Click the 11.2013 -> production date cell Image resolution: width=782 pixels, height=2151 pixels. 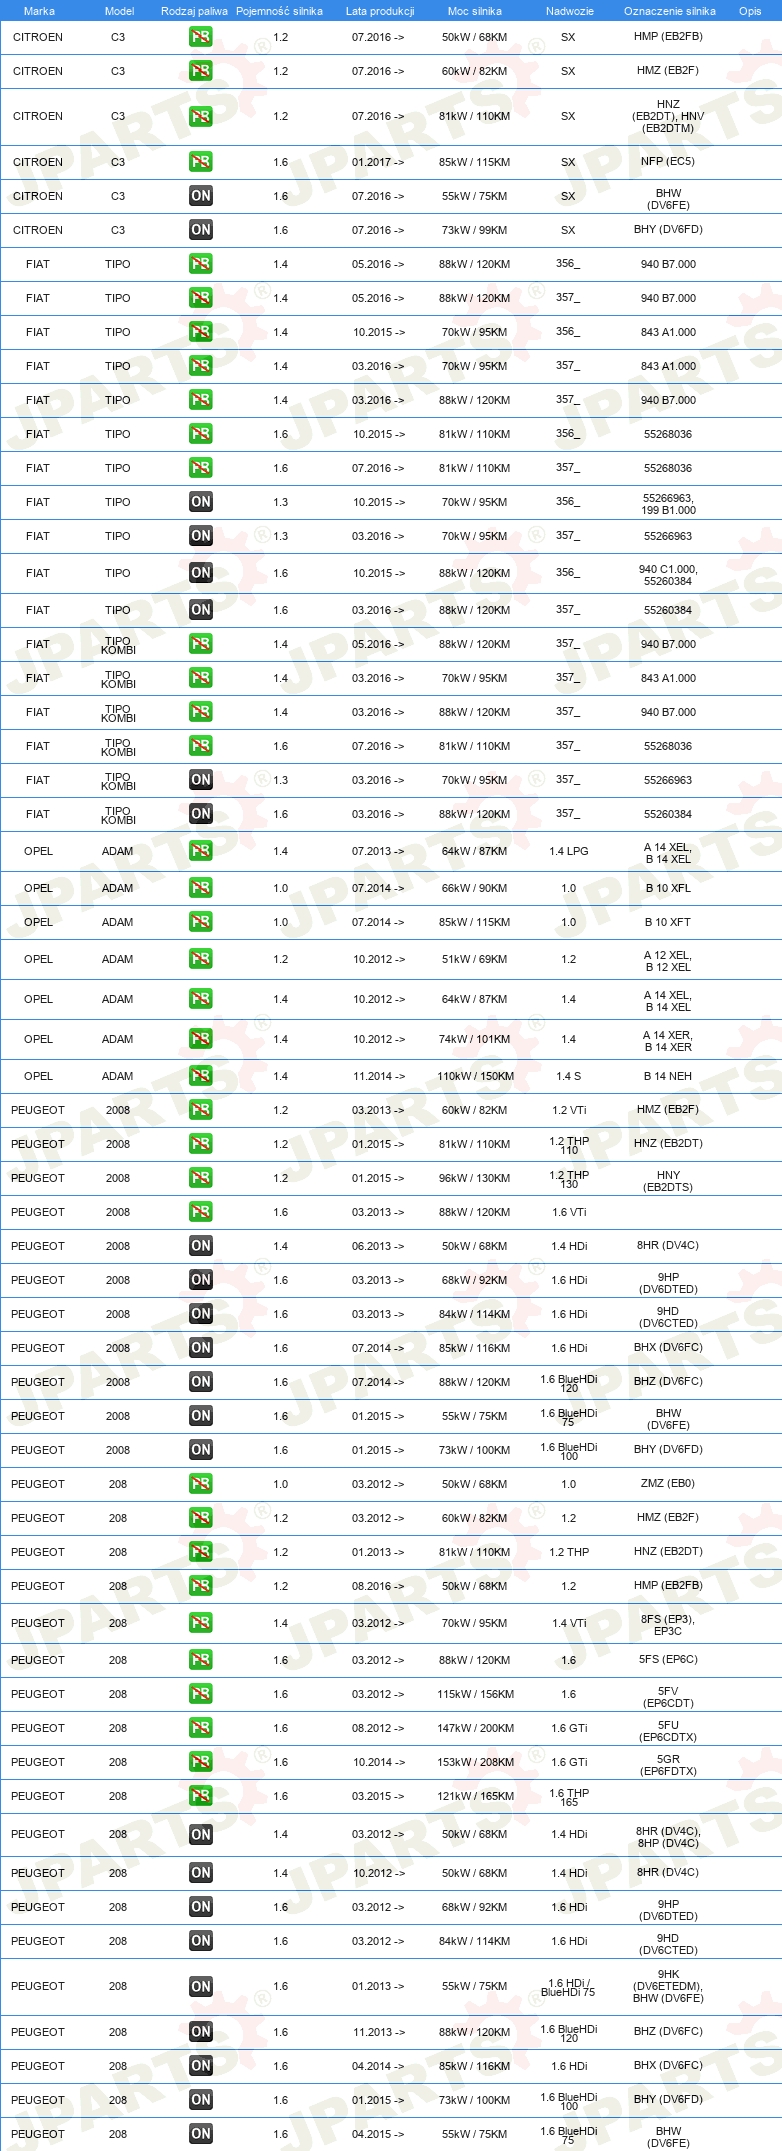pos(378,2032)
